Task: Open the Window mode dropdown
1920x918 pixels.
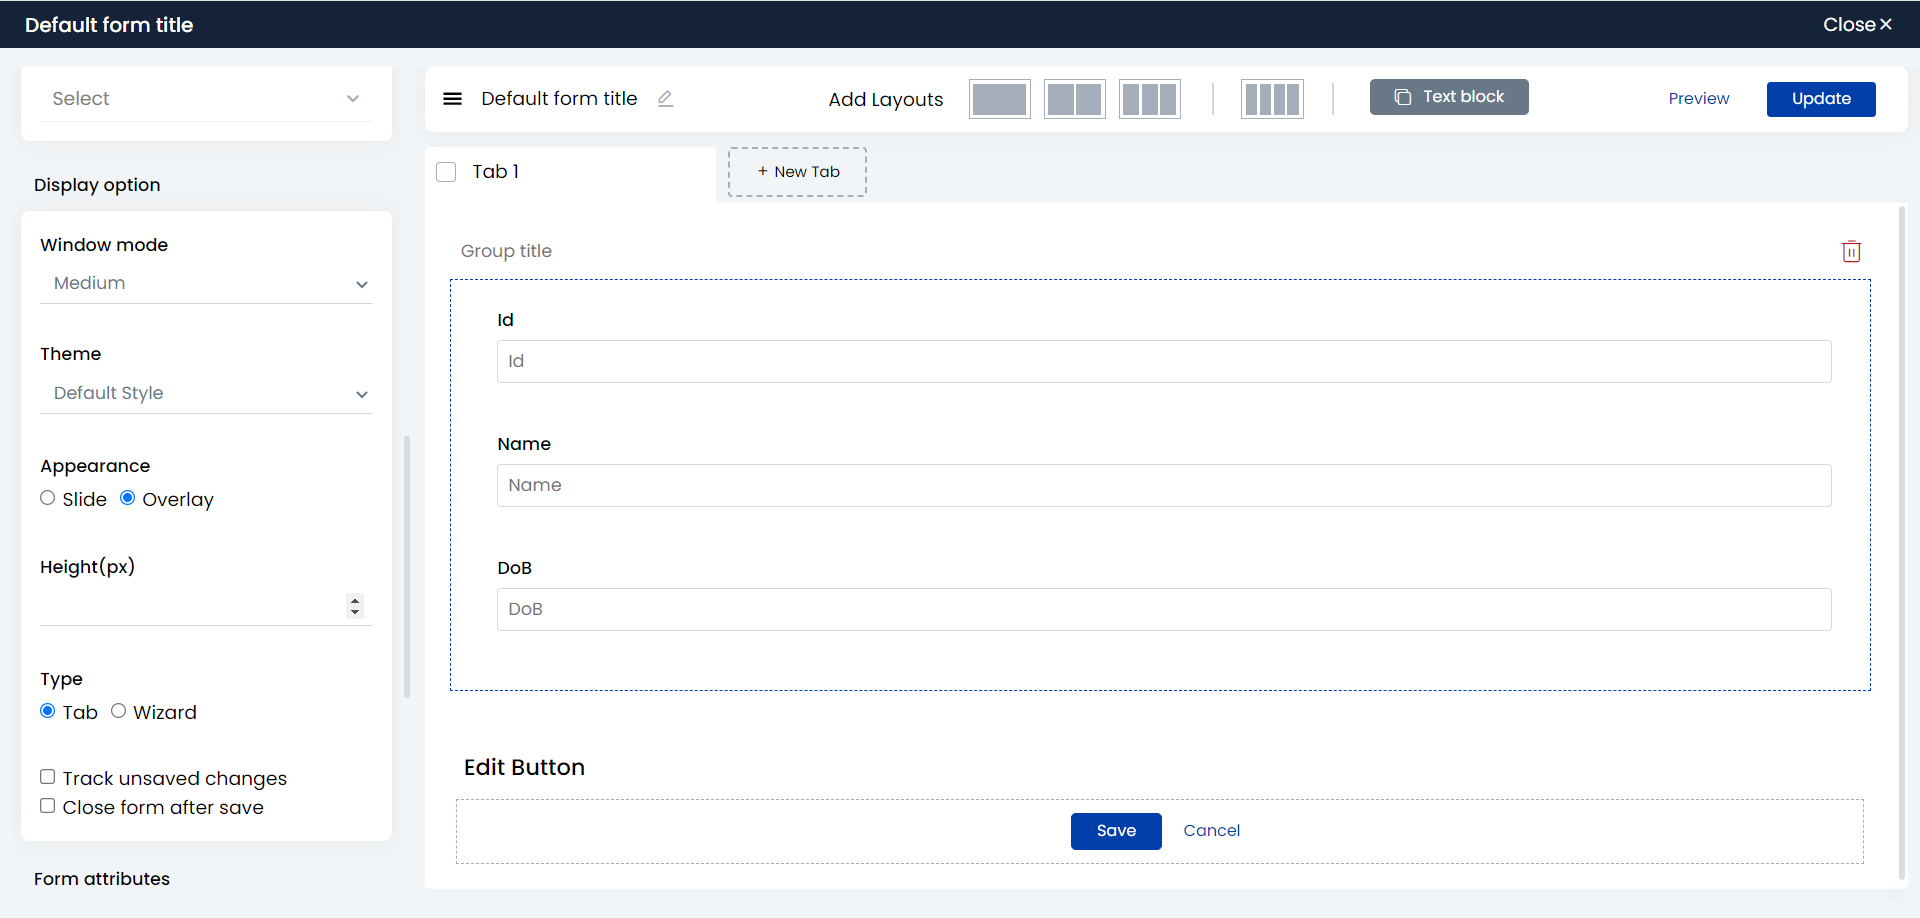Action: coord(206,284)
